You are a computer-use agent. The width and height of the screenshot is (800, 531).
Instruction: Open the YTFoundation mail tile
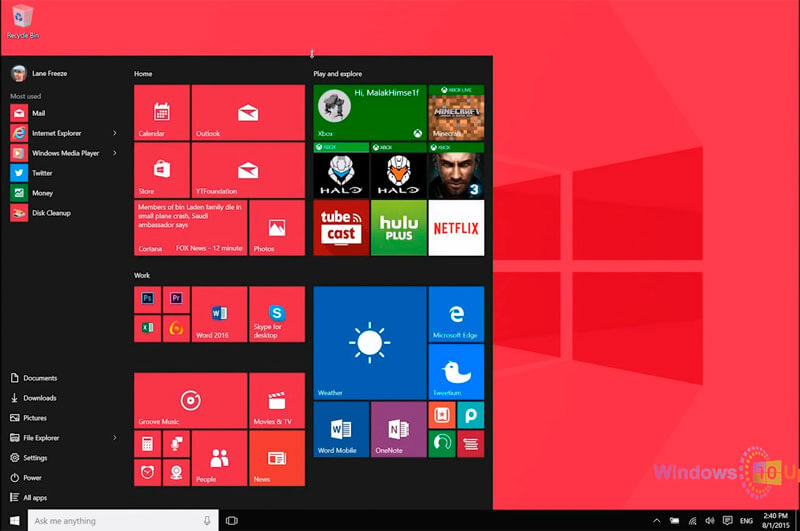coord(248,170)
